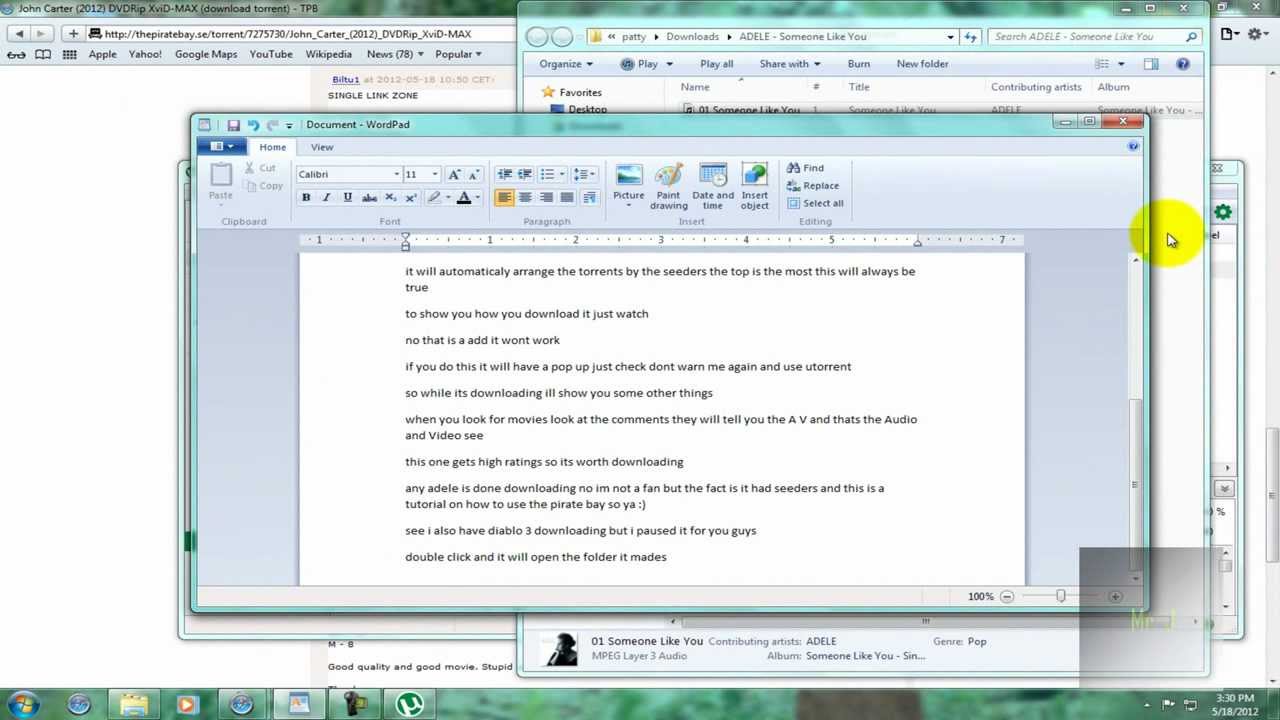This screenshot has height=720, width=1280.
Task: Open the Popular bookmarks dropdown in Safari
Action: click(458, 54)
